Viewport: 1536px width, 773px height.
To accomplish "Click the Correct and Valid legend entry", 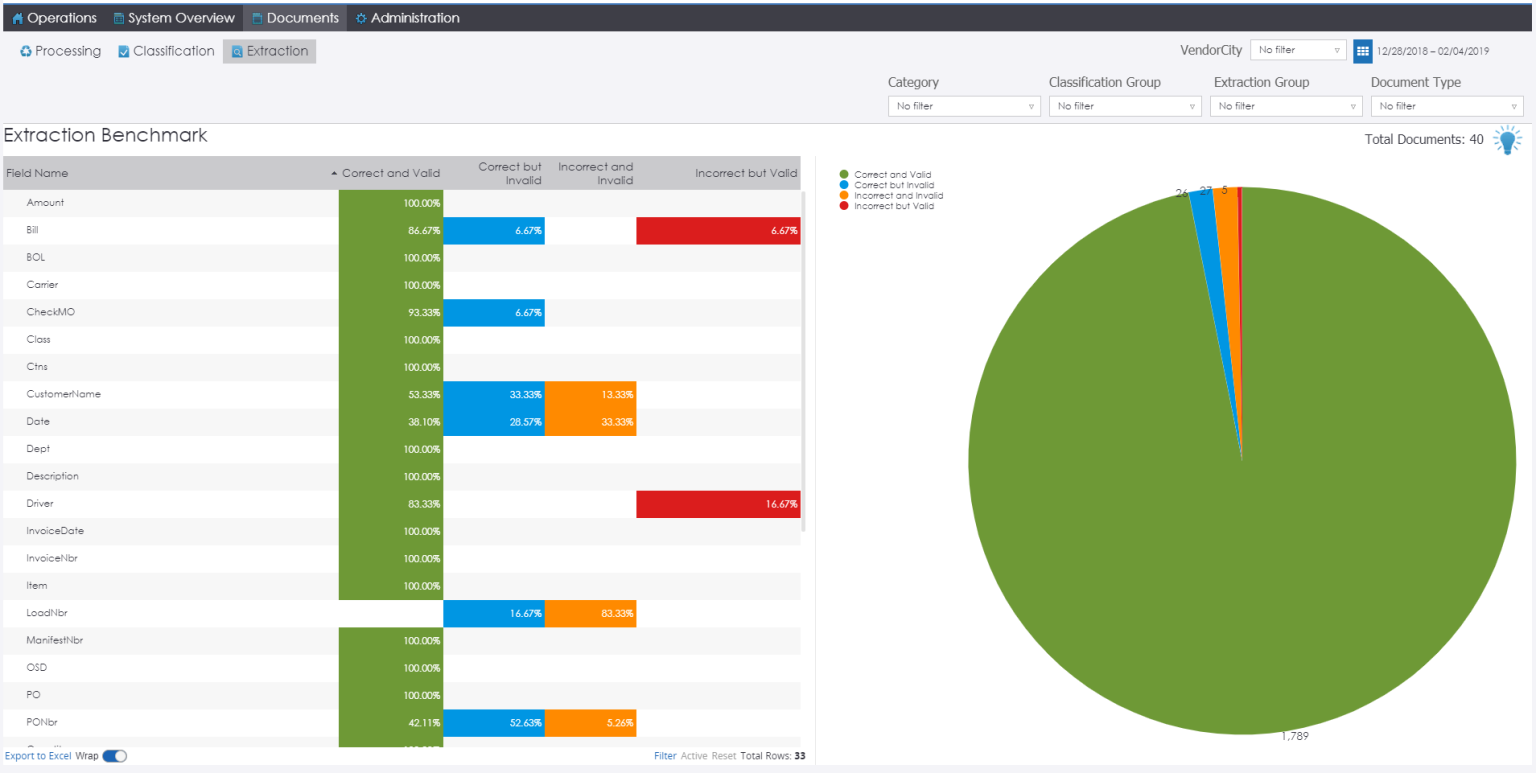I will 895,174.
